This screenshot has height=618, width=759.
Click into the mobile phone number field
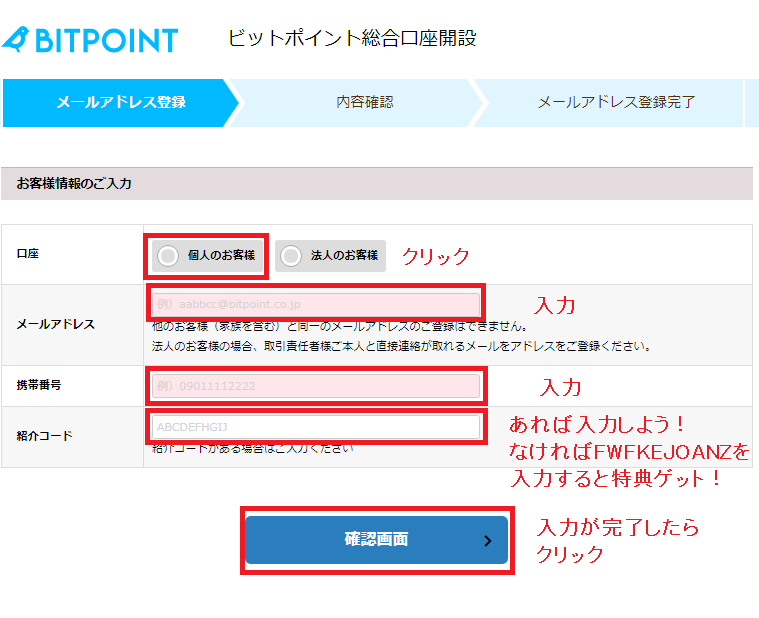point(315,386)
